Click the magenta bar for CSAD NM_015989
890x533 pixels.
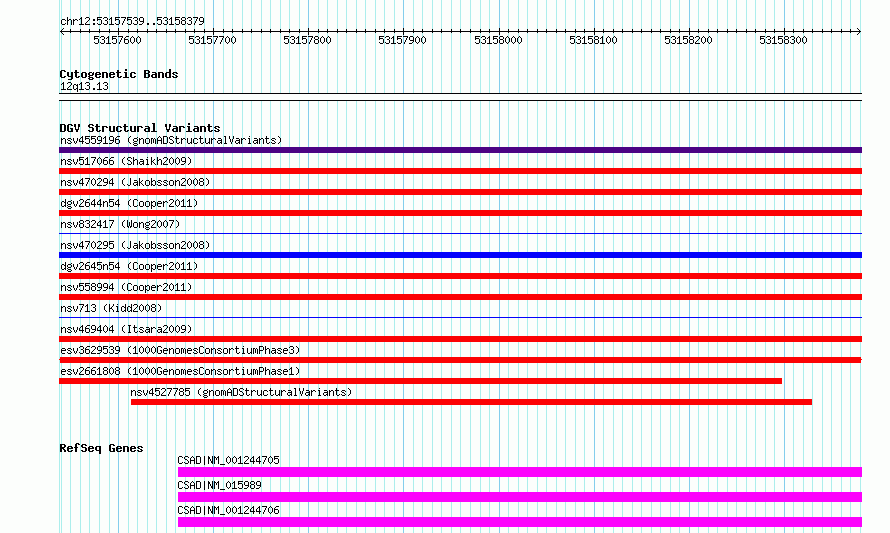[x=520, y=497]
